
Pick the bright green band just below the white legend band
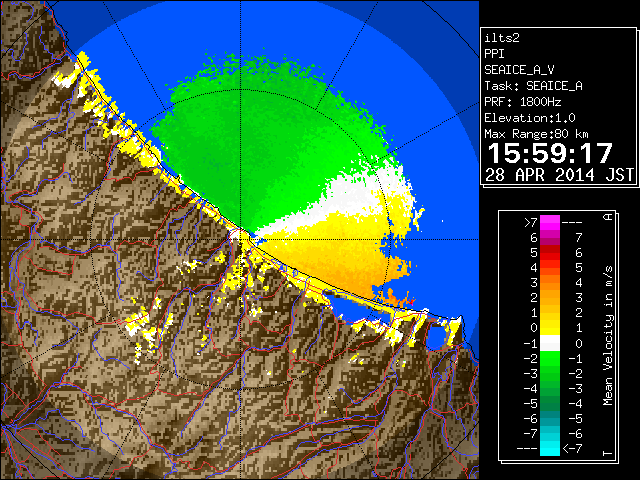point(550,358)
